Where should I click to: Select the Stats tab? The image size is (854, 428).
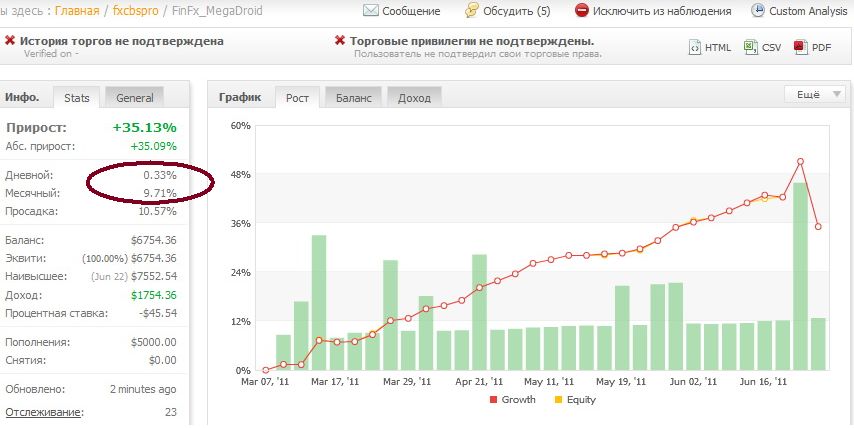77,98
